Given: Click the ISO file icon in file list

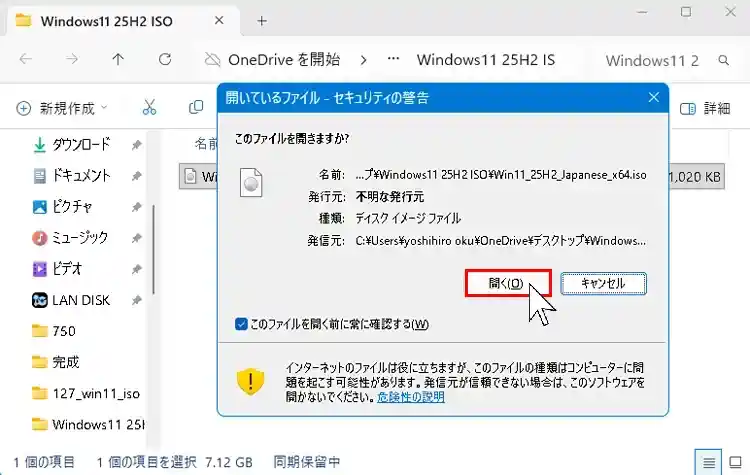Looking at the screenshot, I should click(x=190, y=176).
